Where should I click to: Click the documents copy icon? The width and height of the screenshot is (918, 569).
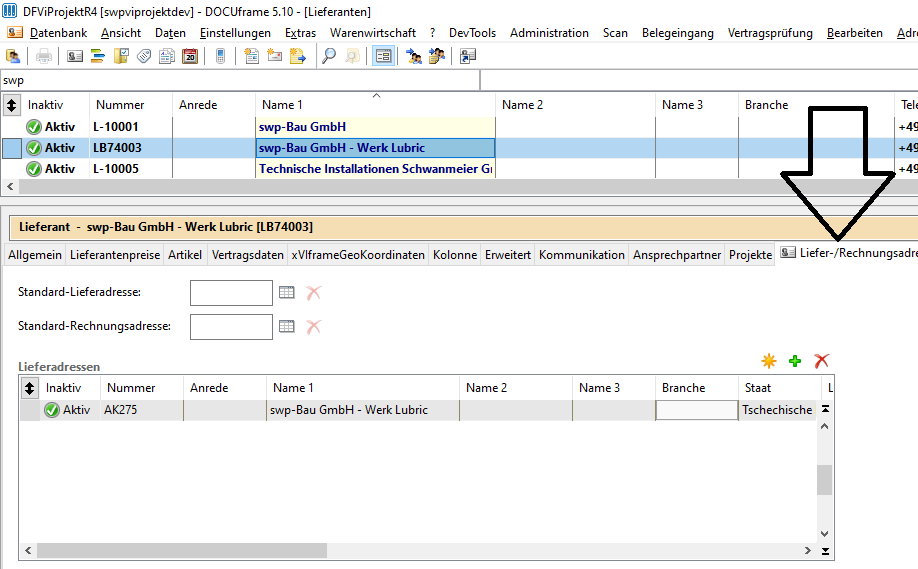(167, 56)
